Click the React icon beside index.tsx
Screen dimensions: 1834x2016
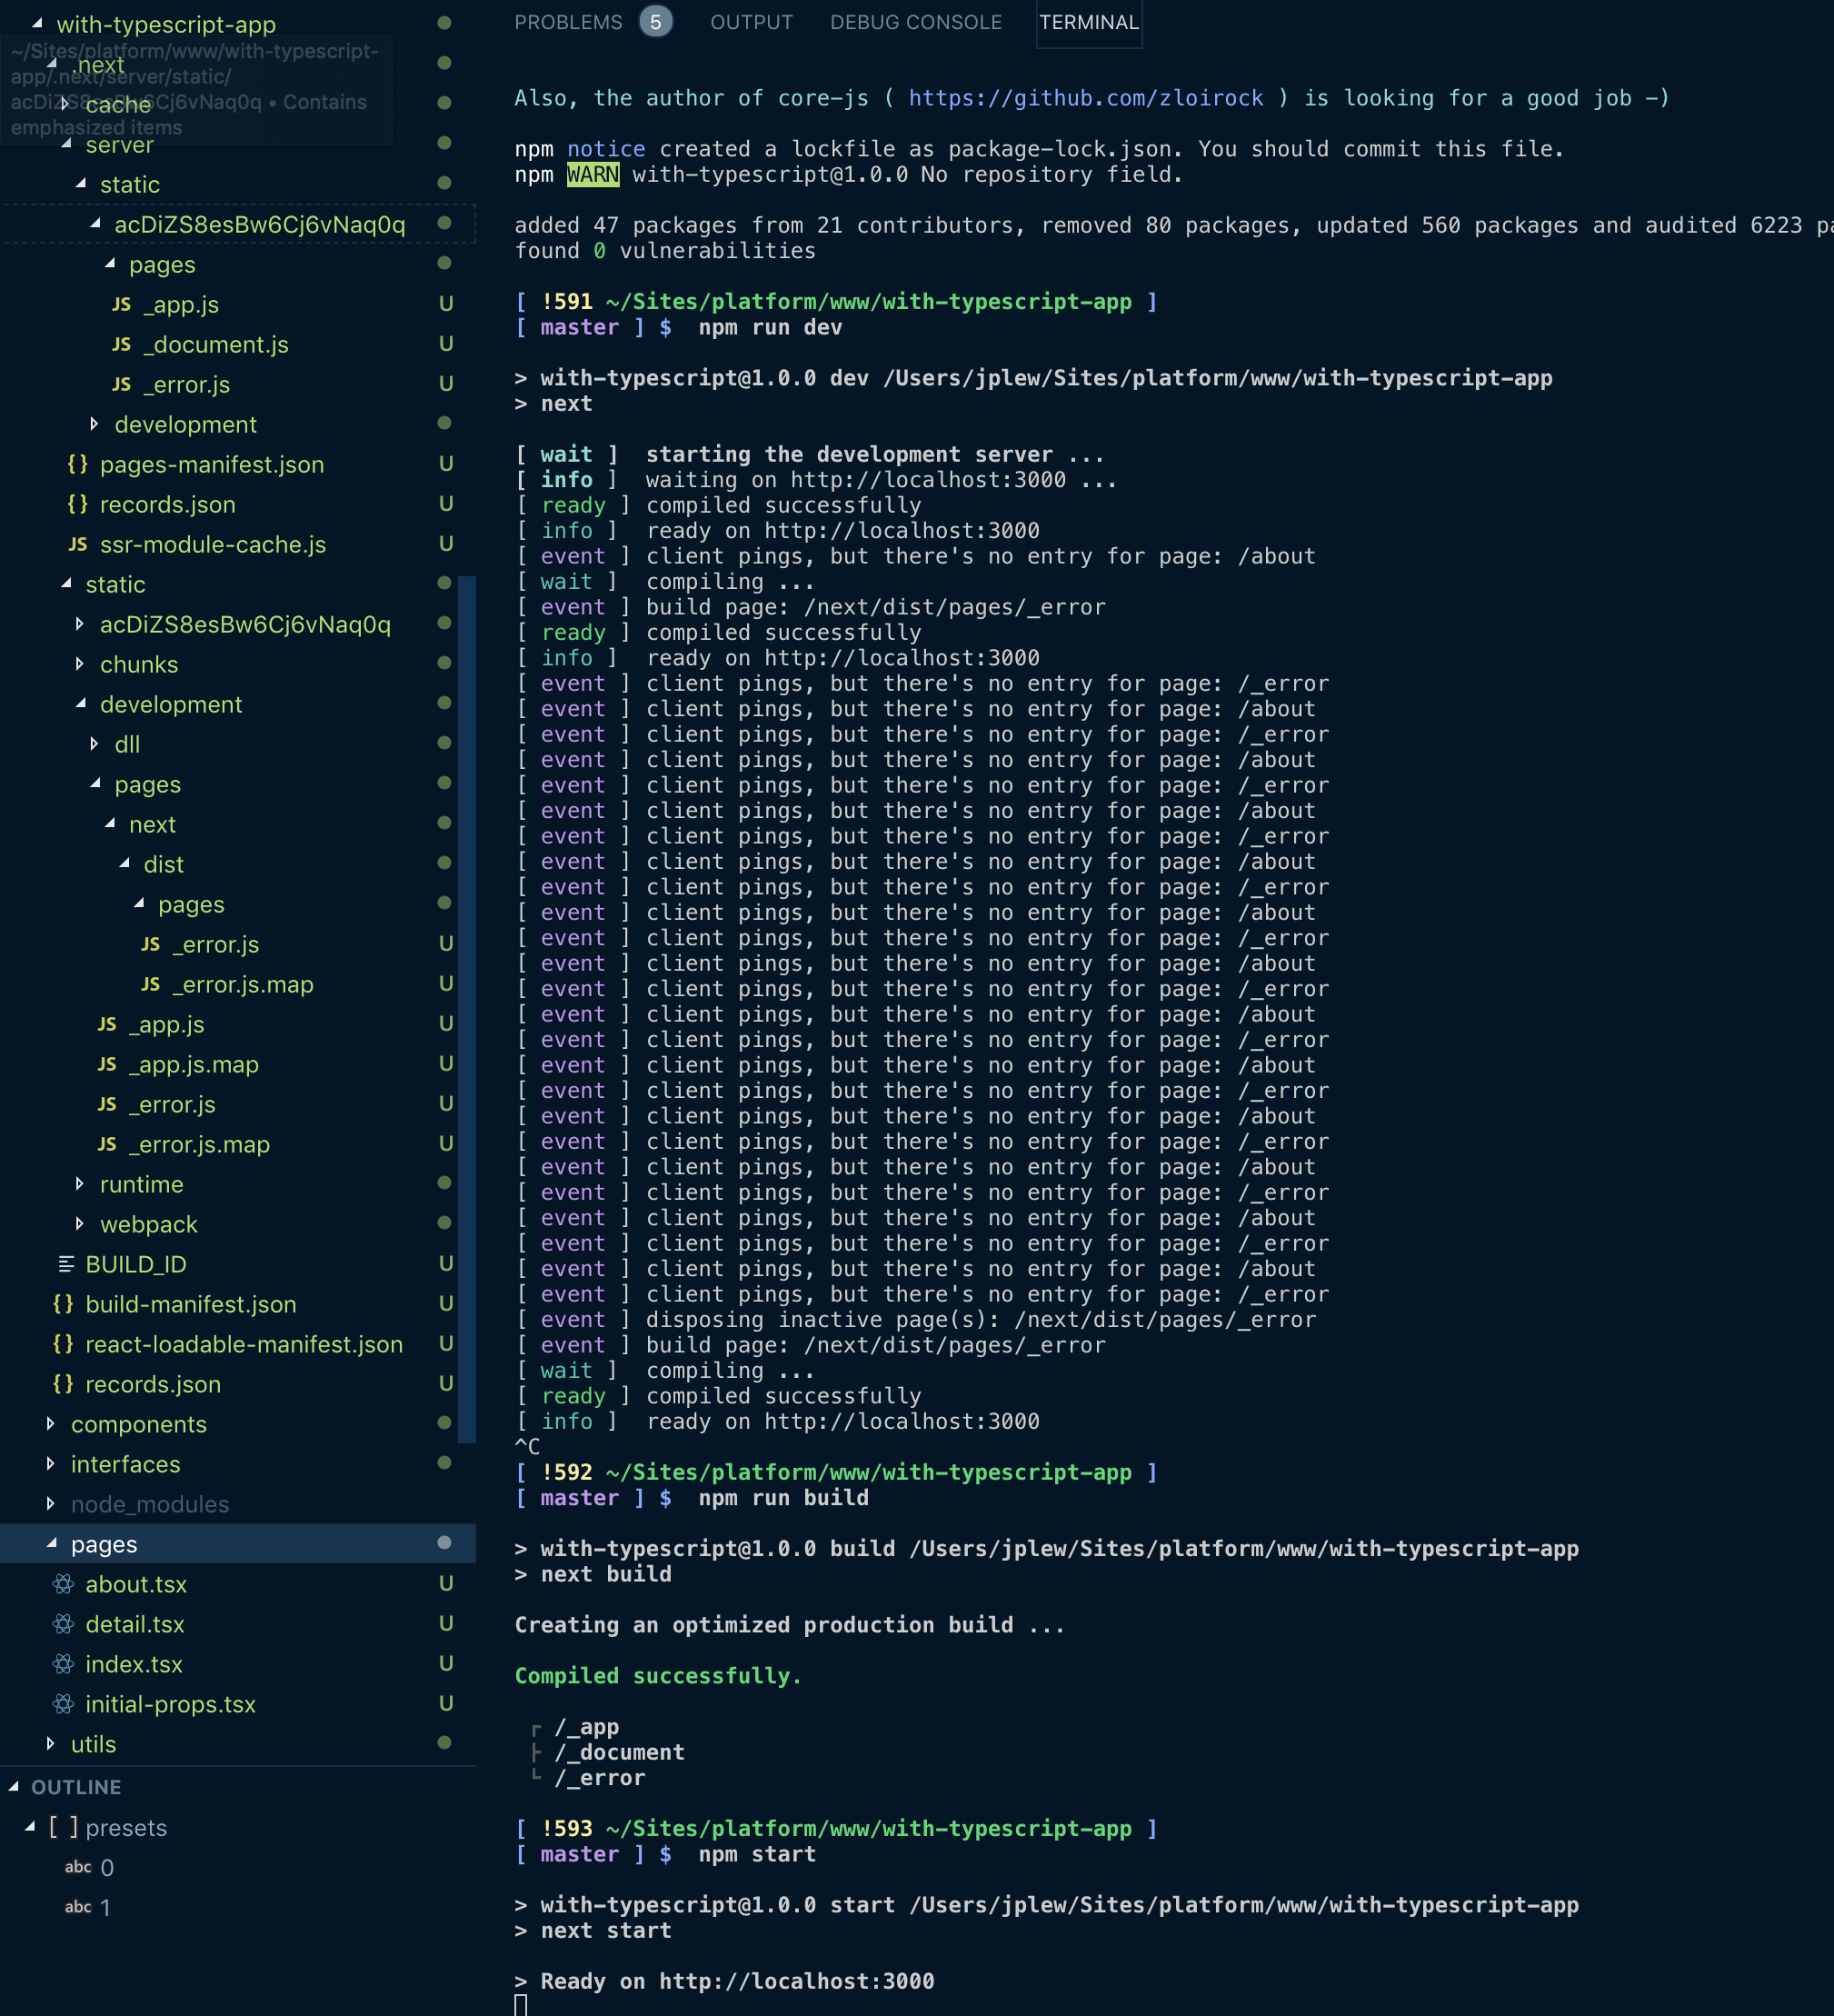click(63, 1664)
